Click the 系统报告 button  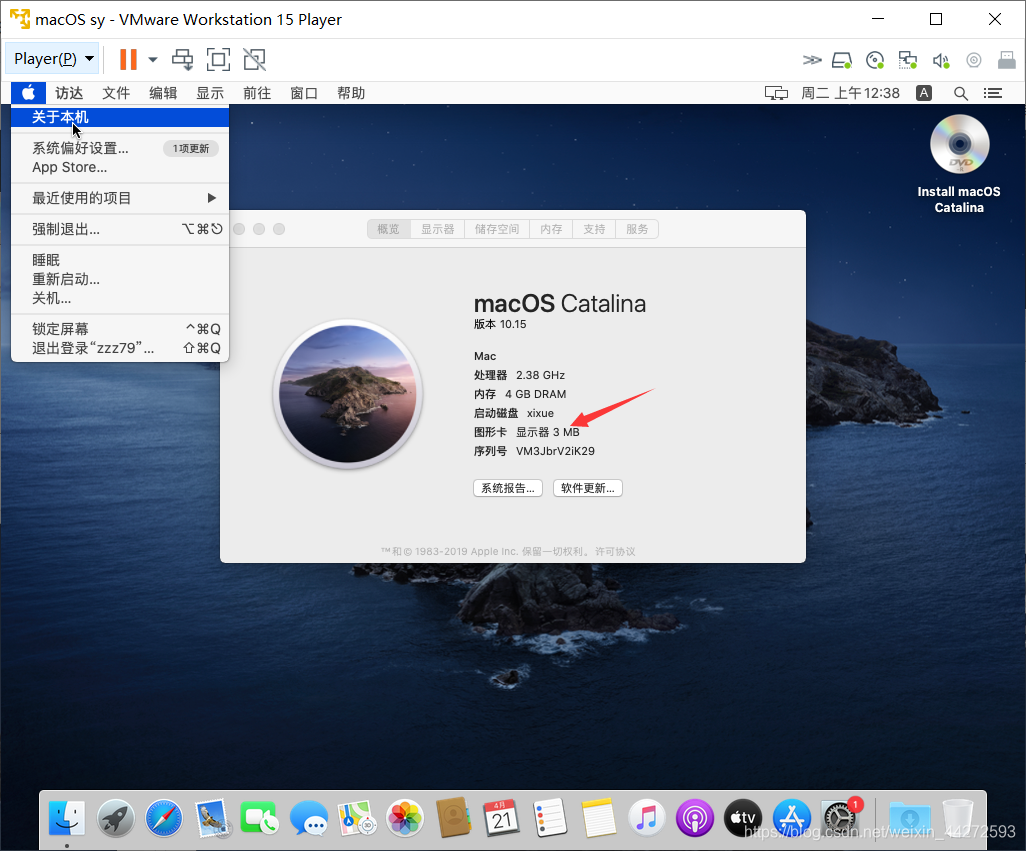(x=507, y=488)
